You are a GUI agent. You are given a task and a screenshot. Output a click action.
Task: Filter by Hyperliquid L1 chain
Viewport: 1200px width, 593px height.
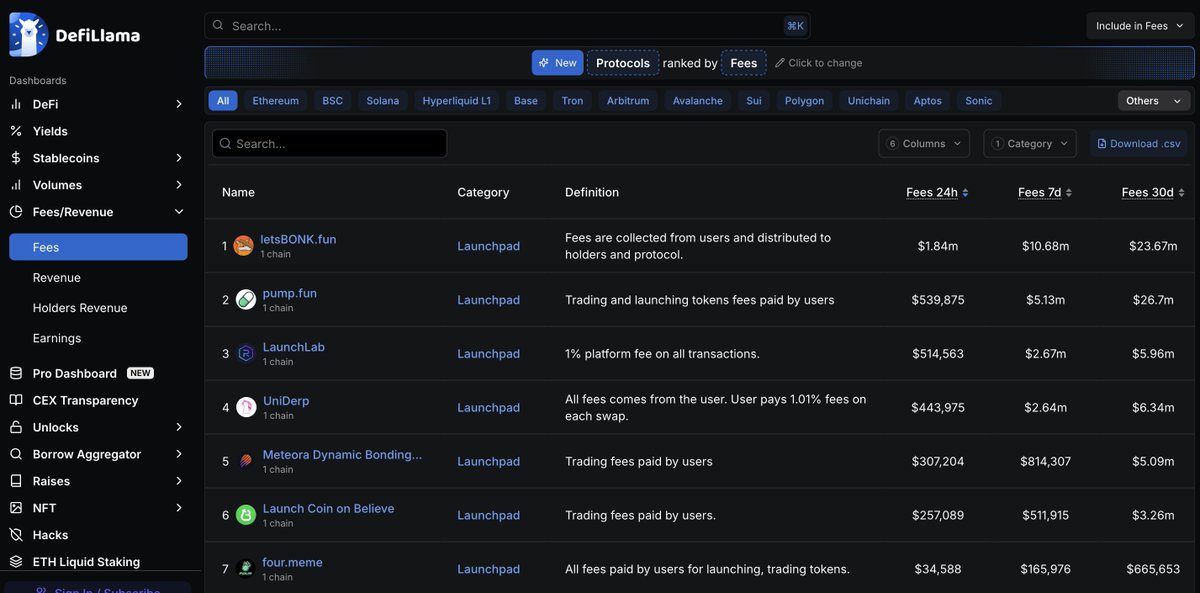(x=457, y=101)
